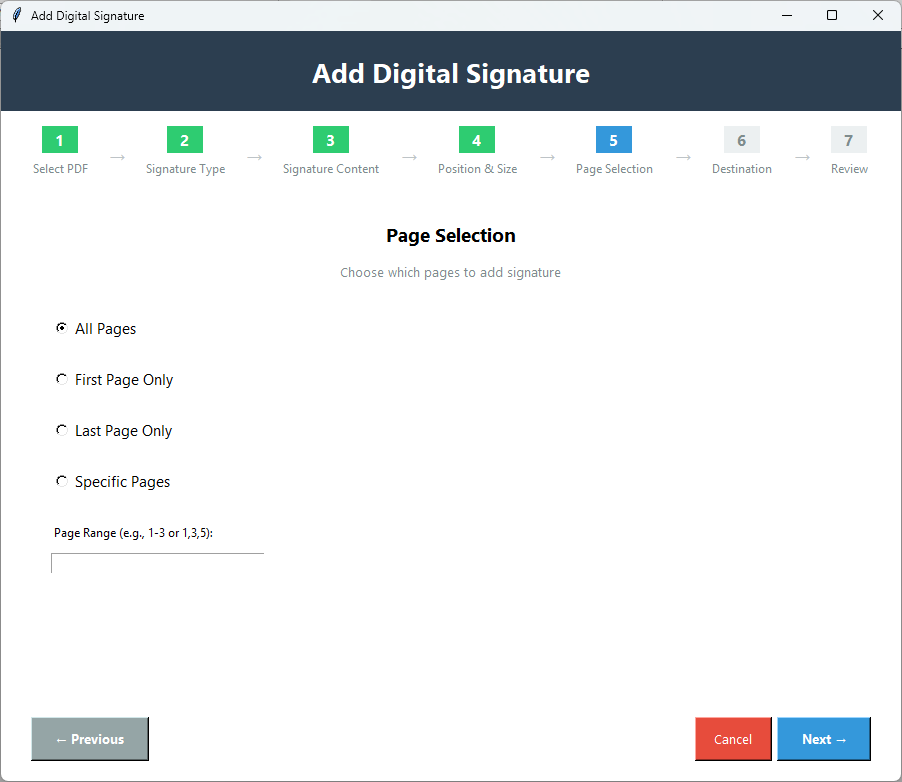This screenshot has width=902, height=782.
Task: Proceed using the Next button
Action: [823, 738]
